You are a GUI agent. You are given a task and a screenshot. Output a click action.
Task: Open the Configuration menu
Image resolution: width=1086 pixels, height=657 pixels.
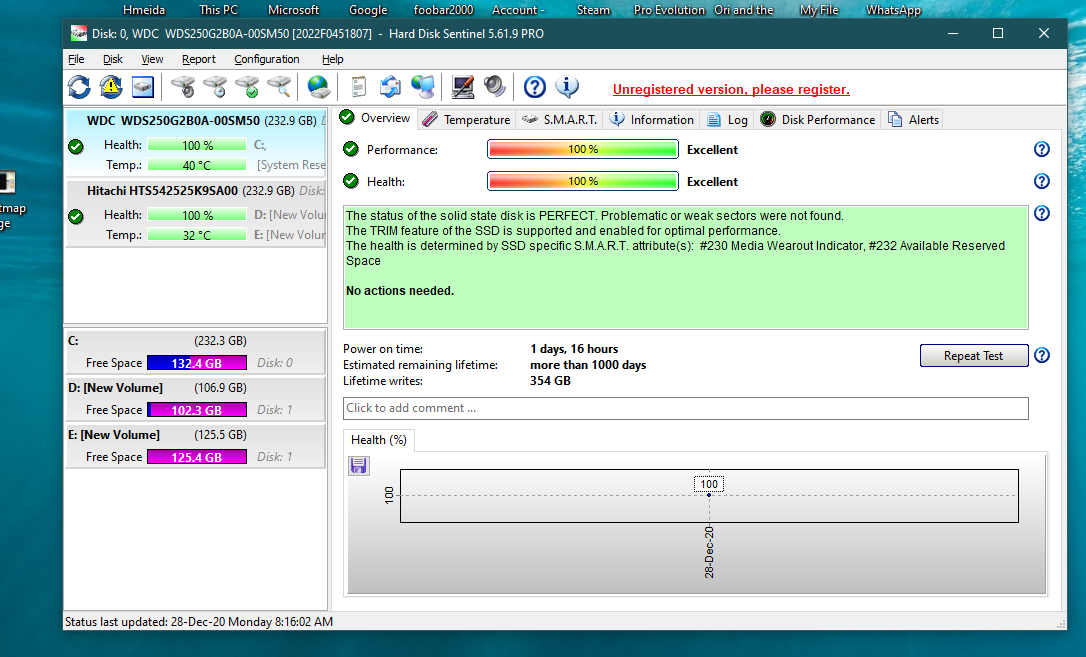[x=267, y=60]
